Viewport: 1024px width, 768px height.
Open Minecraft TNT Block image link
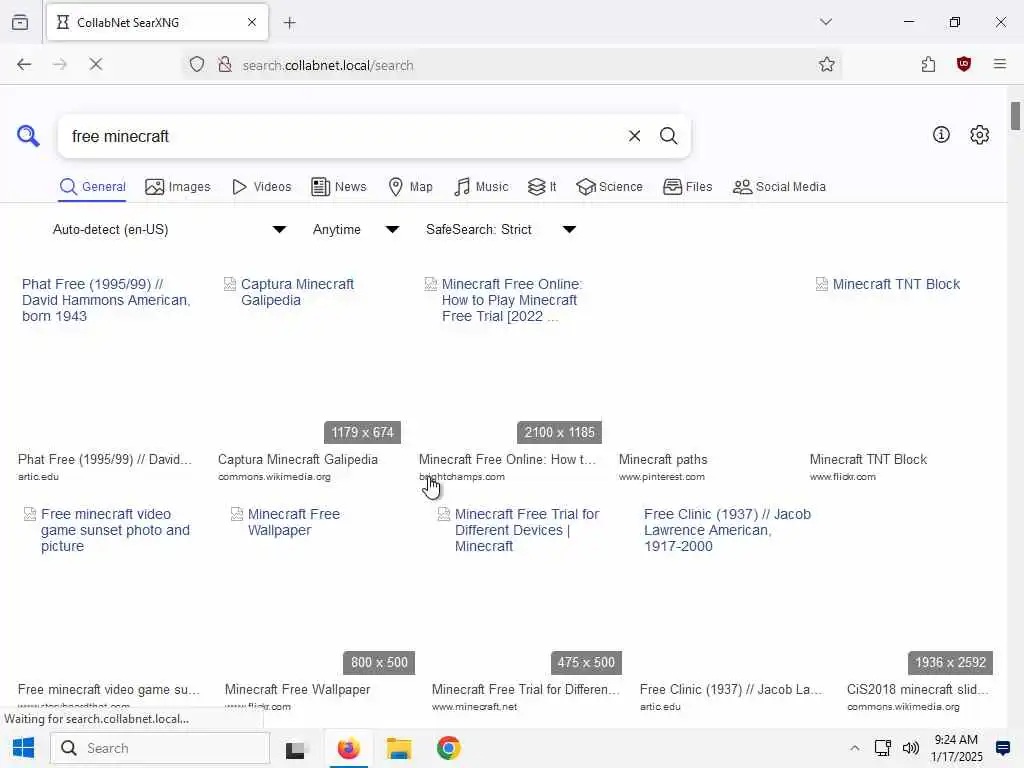click(895, 285)
